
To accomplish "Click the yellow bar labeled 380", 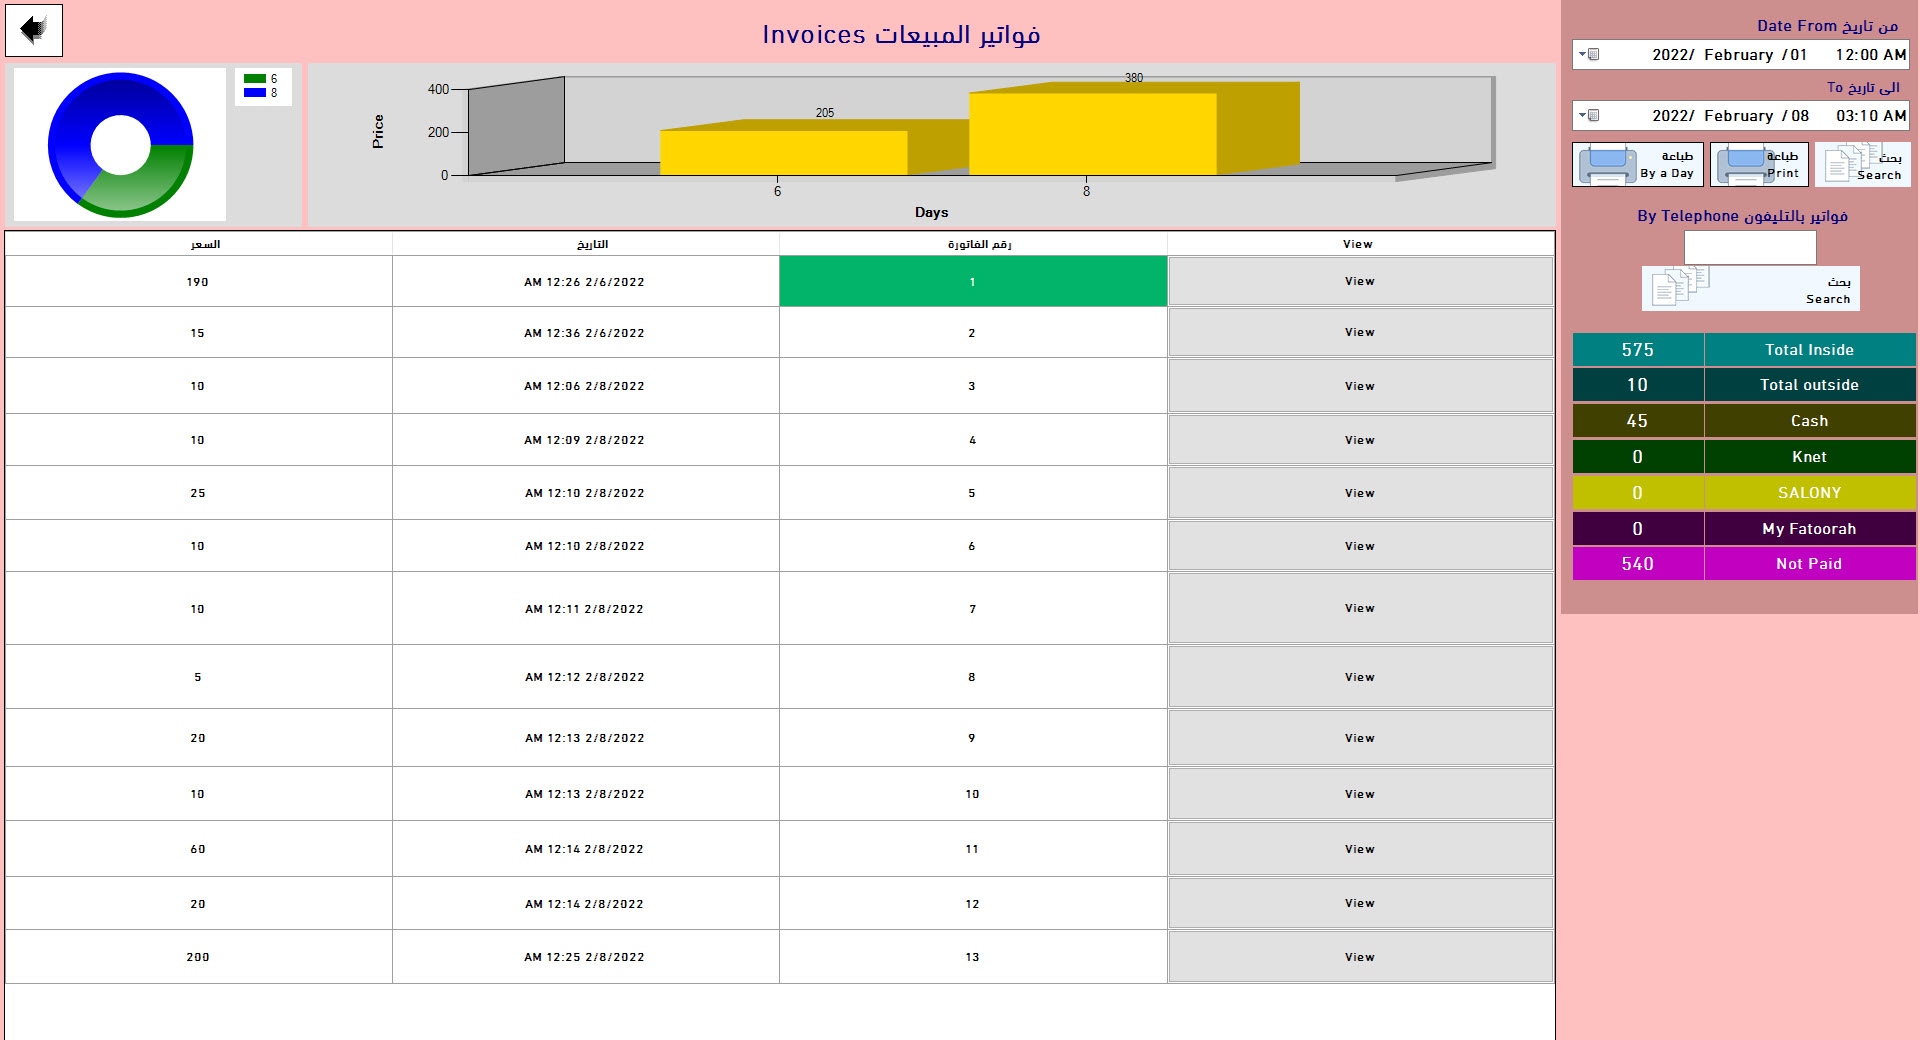I will (x=1093, y=134).
